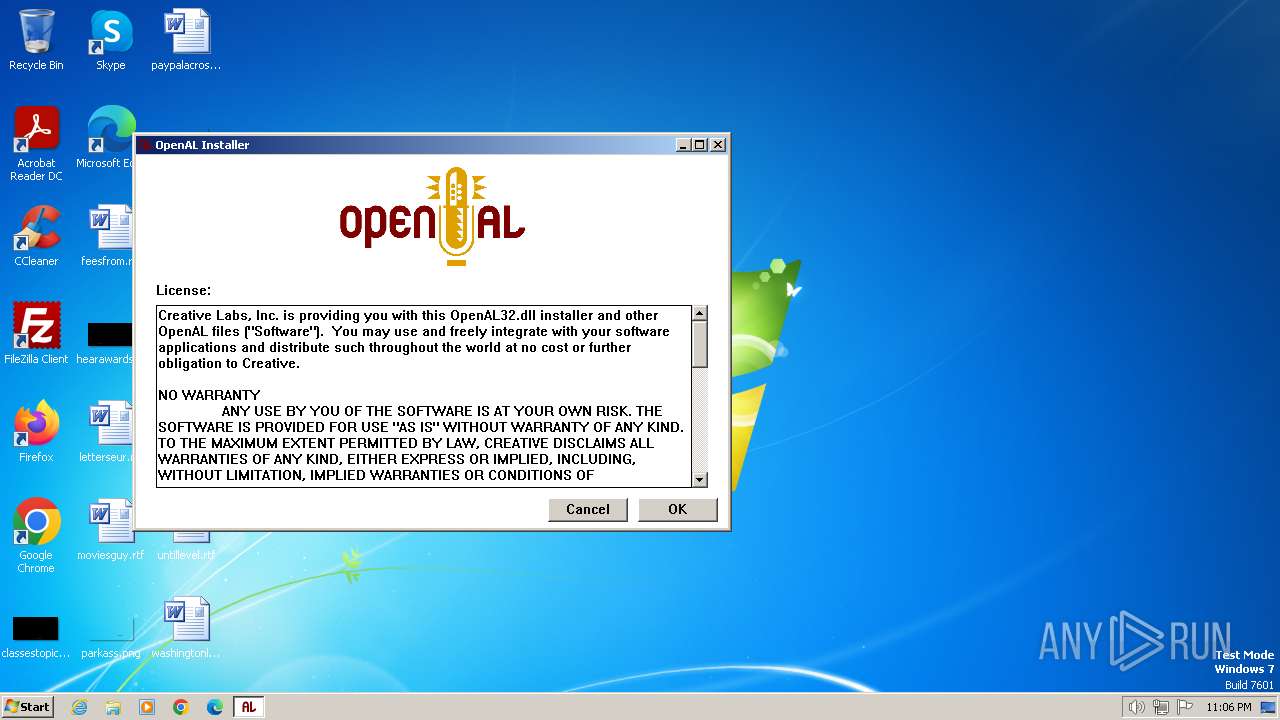Click the license scrollbar thumb

point(700,344)
